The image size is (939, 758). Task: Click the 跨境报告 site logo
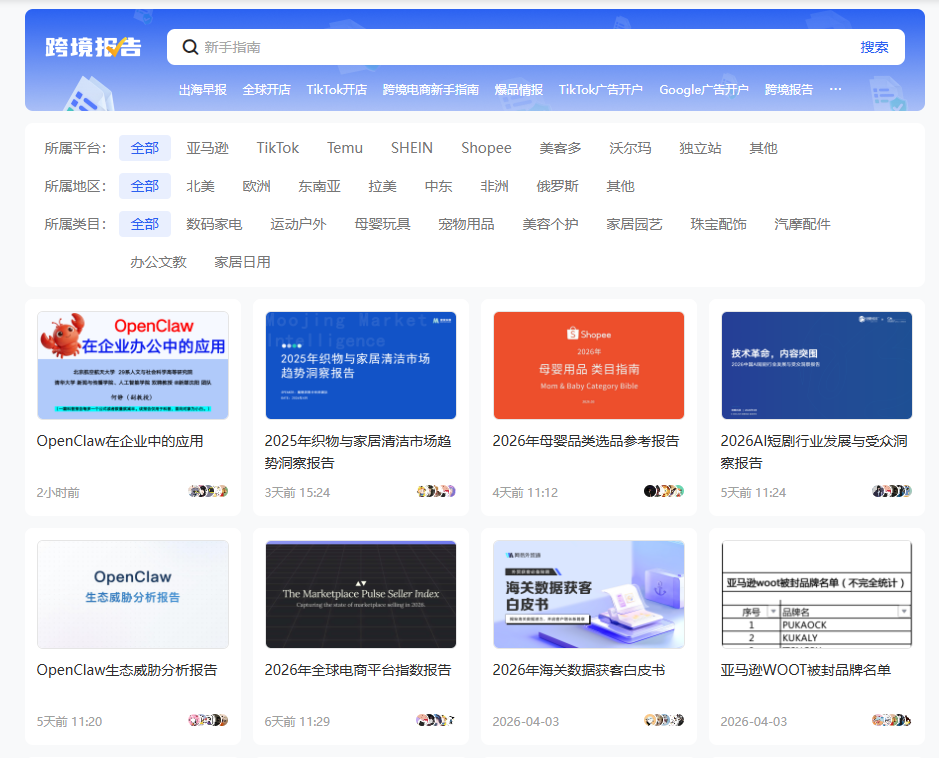(93, 47)
